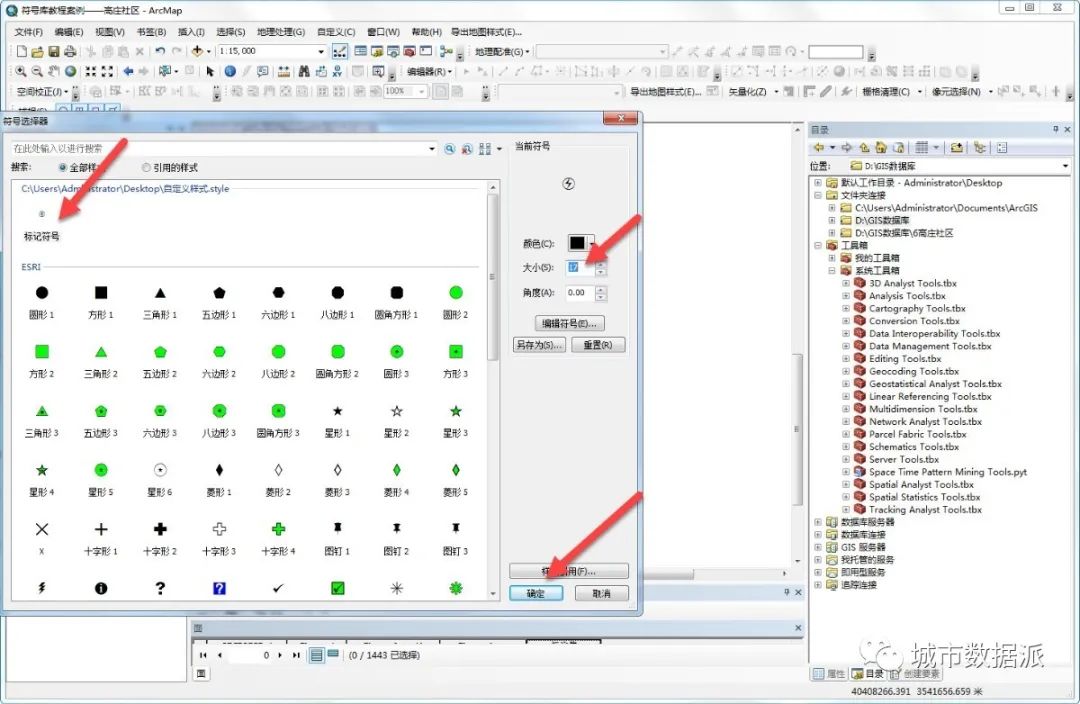Collapse the 系统工具箱 tree node
This screenshot has height=704, width=1080.
831,271
